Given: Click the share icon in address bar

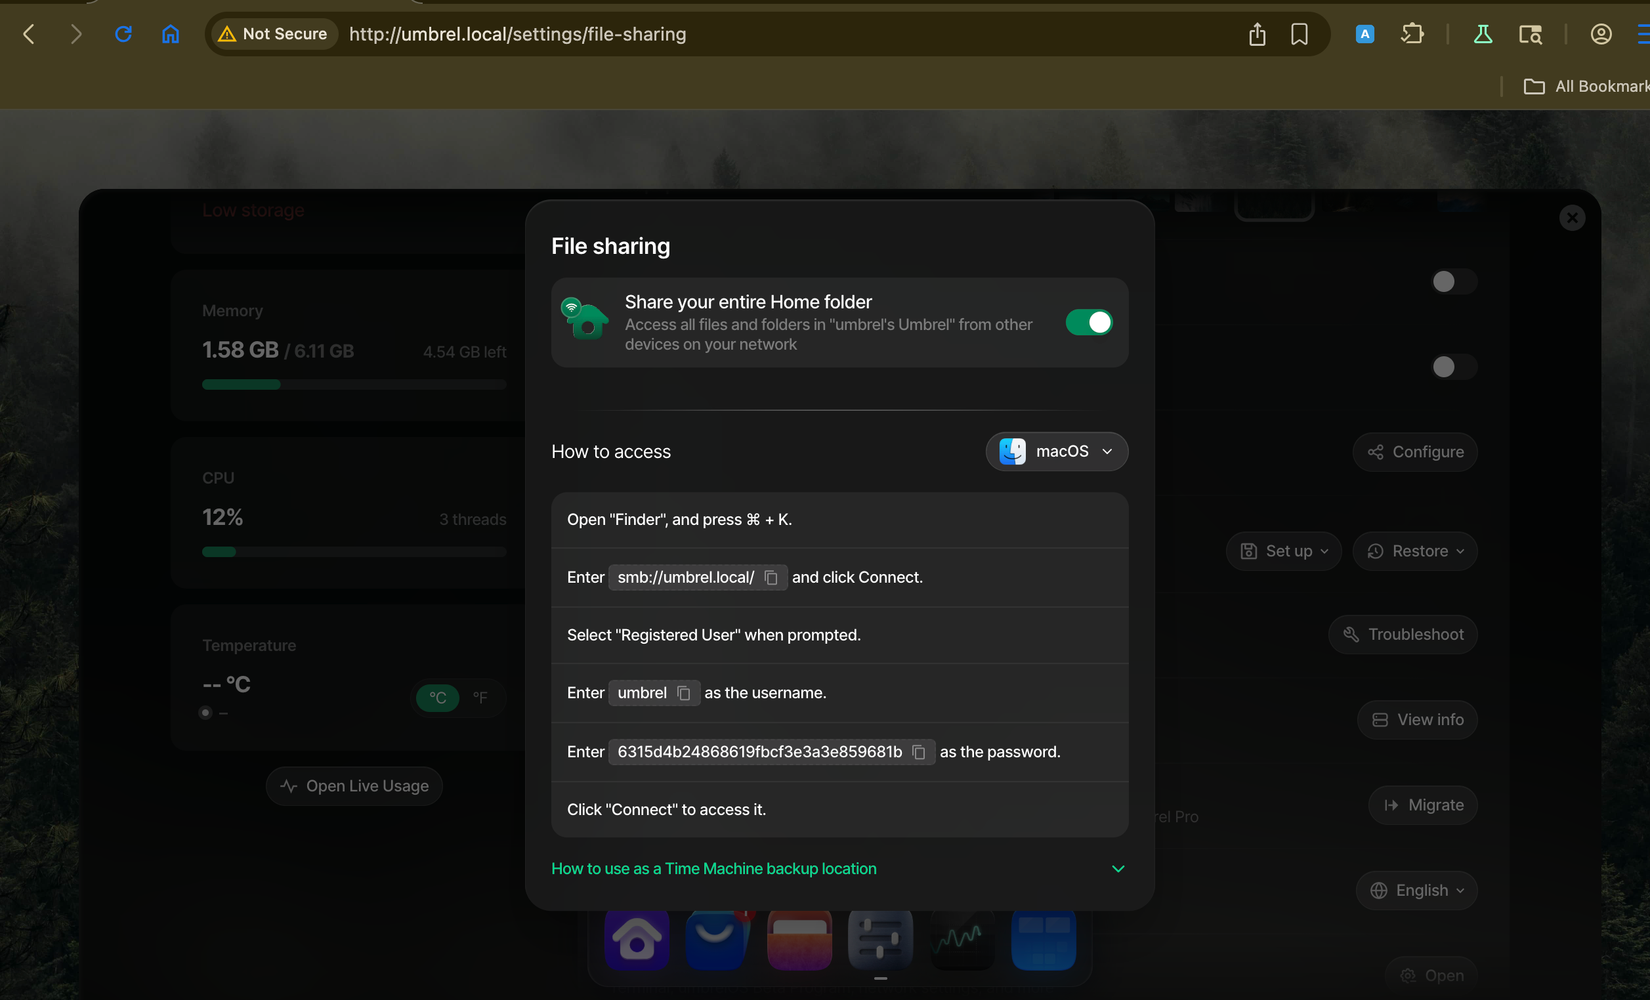Looking at the screenshot, I should [x=1258, y=34].
